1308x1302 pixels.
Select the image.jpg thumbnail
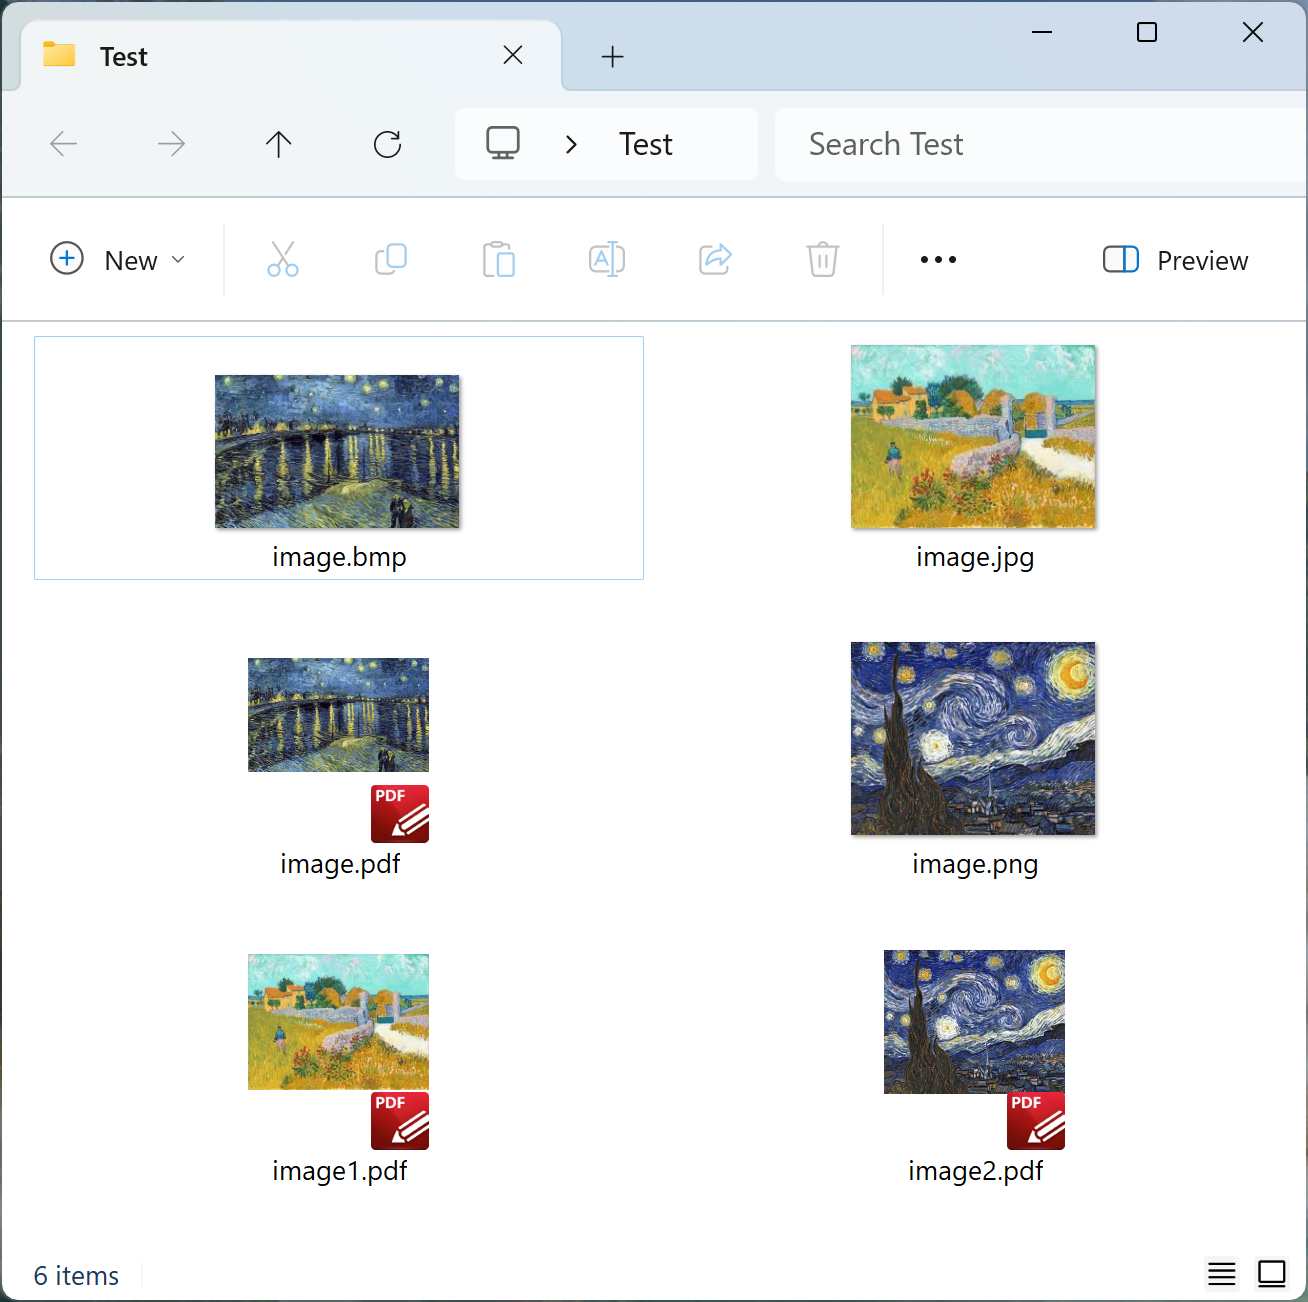click(x=973, y=436)
